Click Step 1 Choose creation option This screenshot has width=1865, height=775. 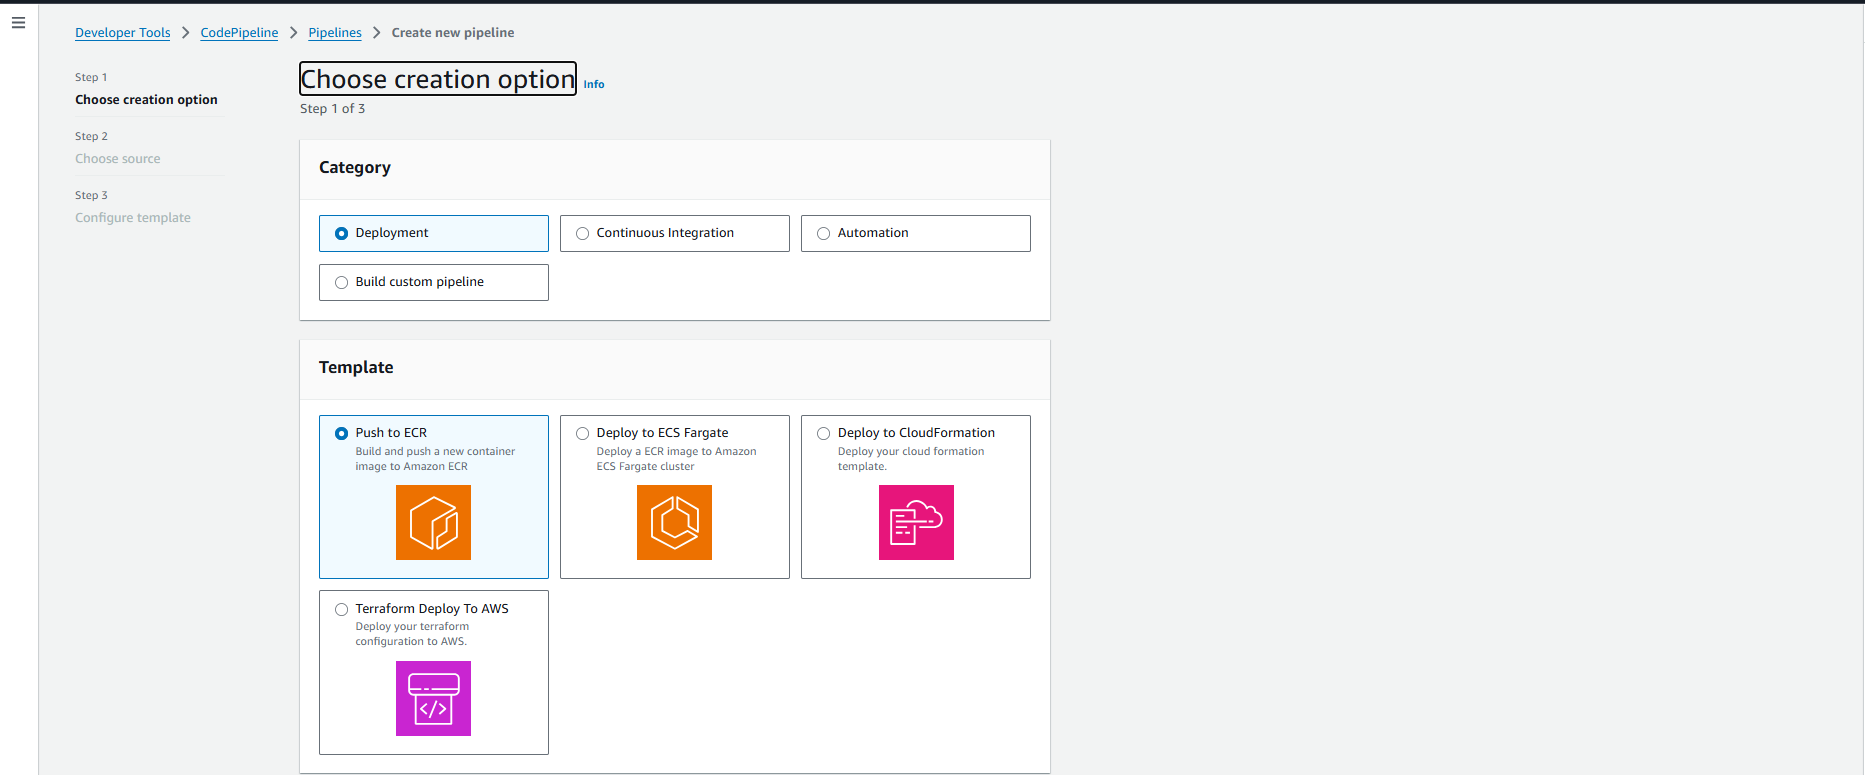146,100
